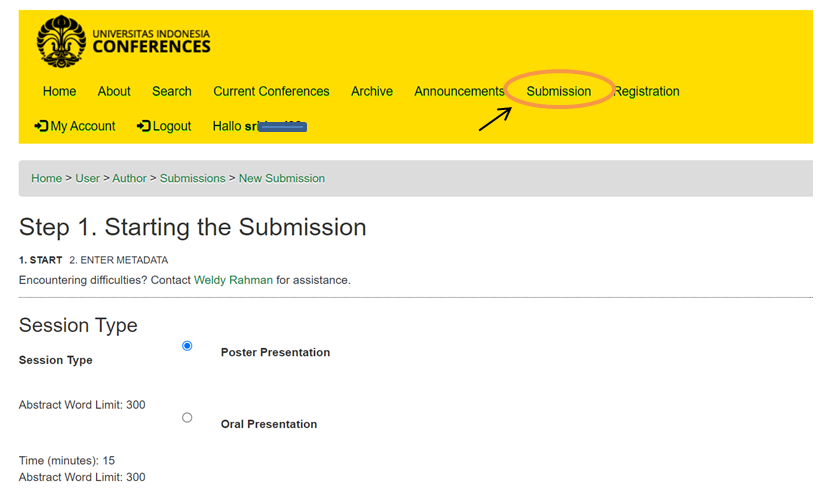
Task: View the Announcements page
Action: tap(459, 91)
